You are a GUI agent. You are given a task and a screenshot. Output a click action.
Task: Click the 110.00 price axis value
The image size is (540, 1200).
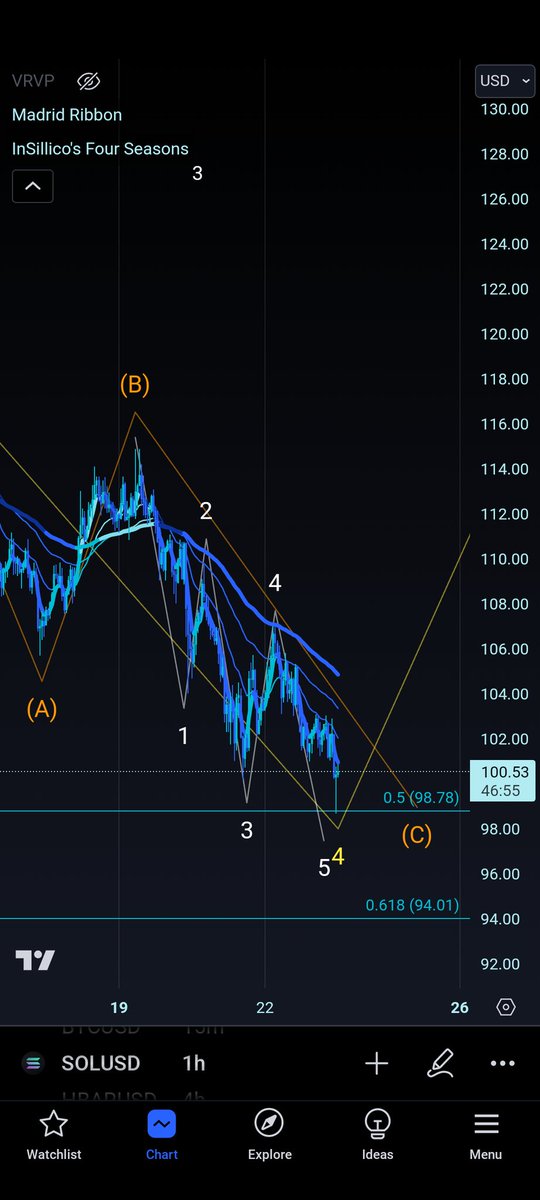[x=504, y=559]
